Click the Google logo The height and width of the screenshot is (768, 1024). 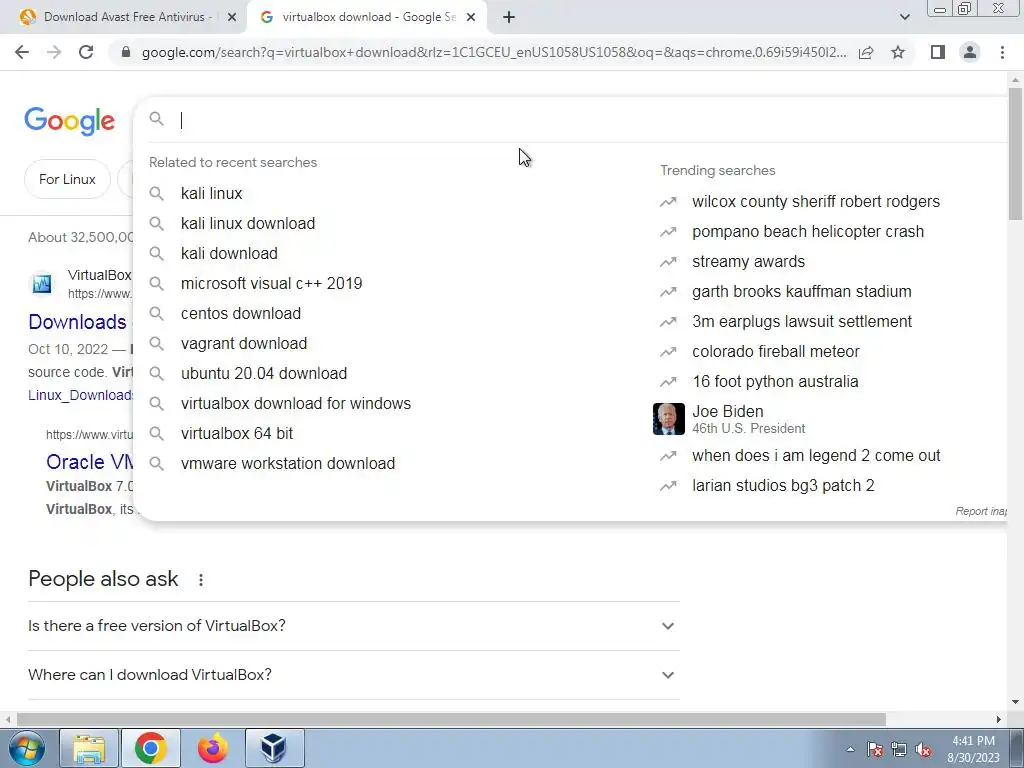coord(70,121)
